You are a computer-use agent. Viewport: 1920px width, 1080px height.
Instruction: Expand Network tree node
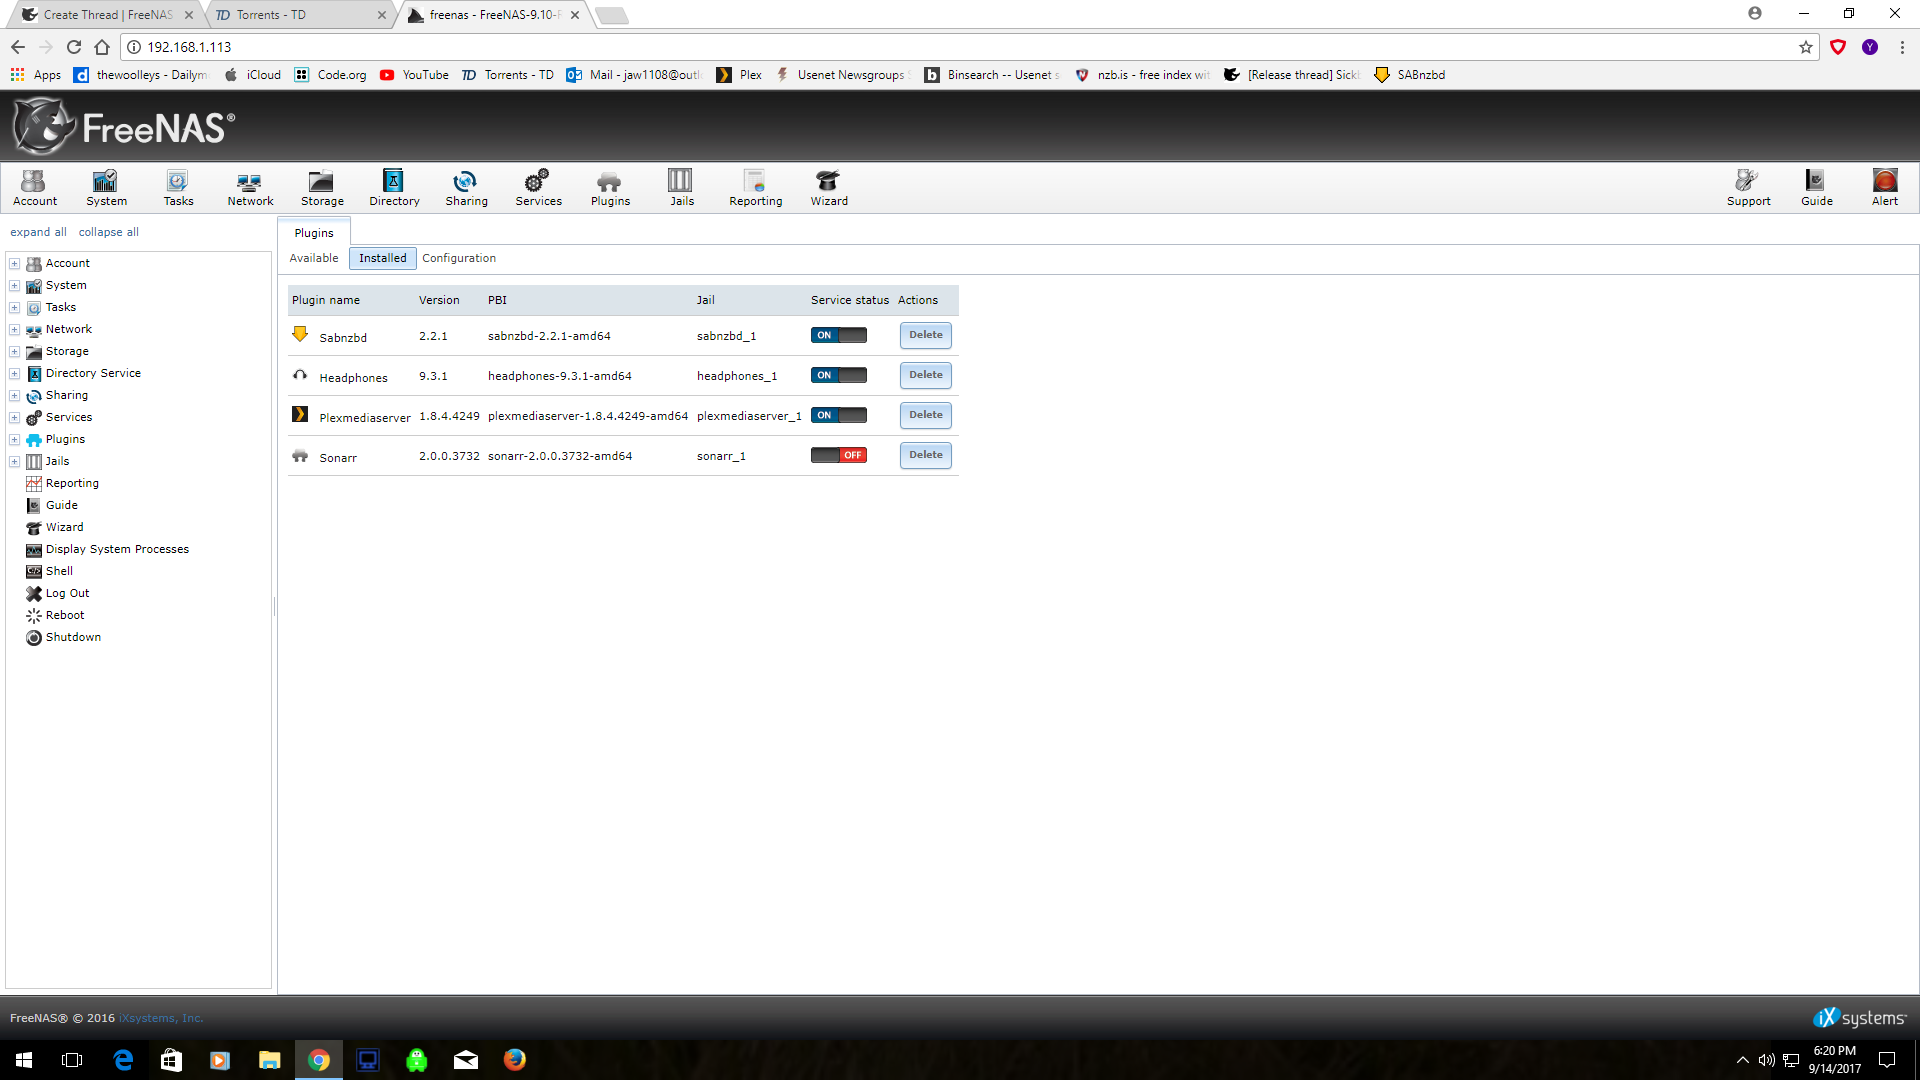click(x=15, y=330)
